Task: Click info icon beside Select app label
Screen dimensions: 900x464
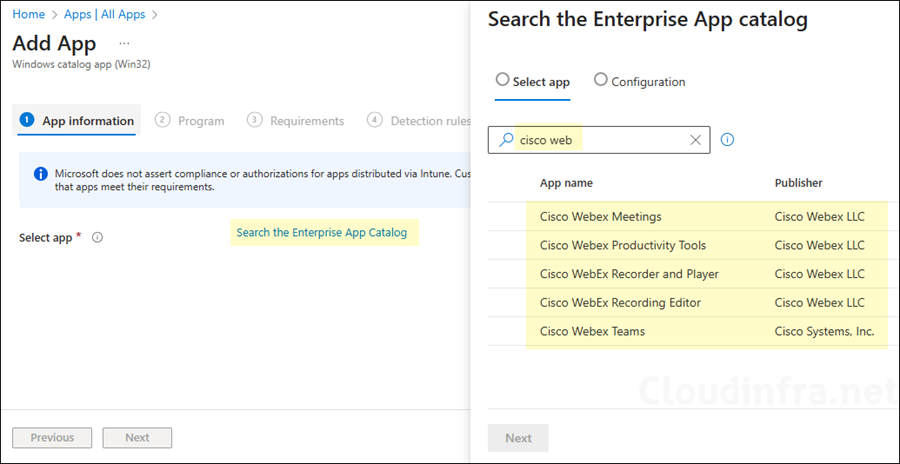Action: (x=98, y=238)
